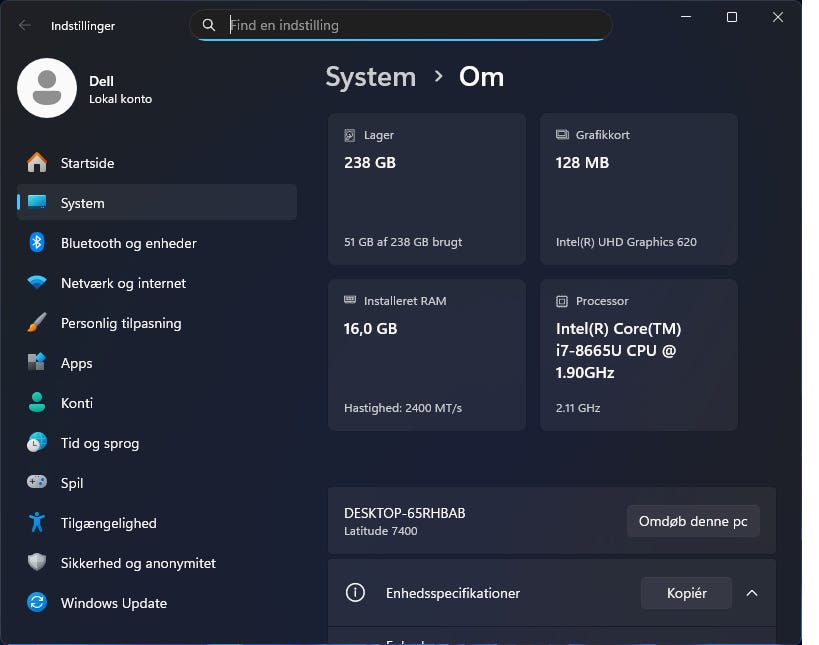Click the search magnifier icon
819x645 pixels.
click(209, 25)
